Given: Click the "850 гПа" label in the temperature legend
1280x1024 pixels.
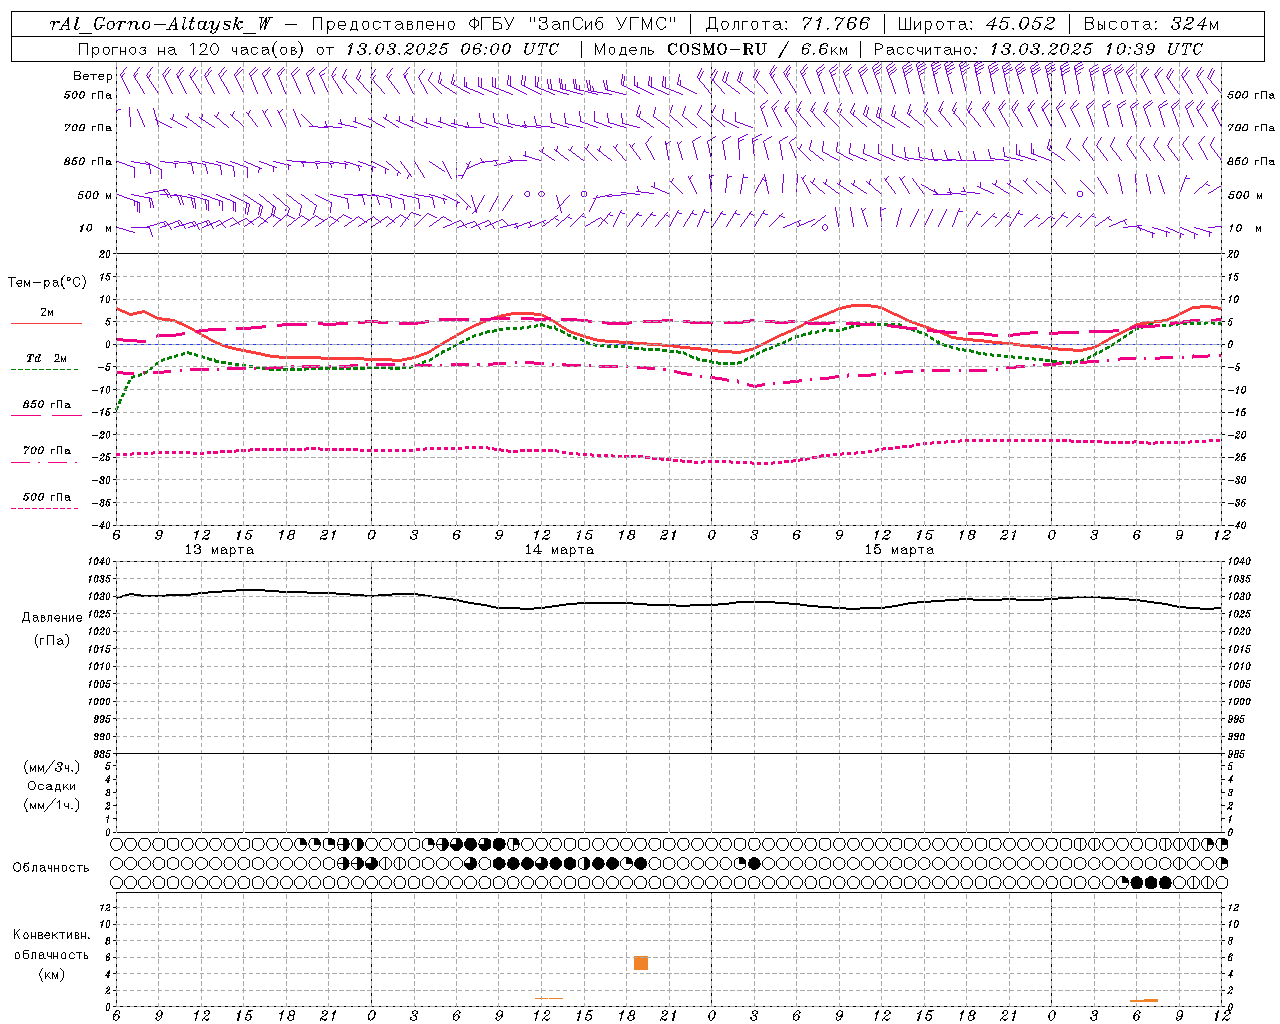Looking at the screenshot, I should pyautogui.click(x=47, y=405).
